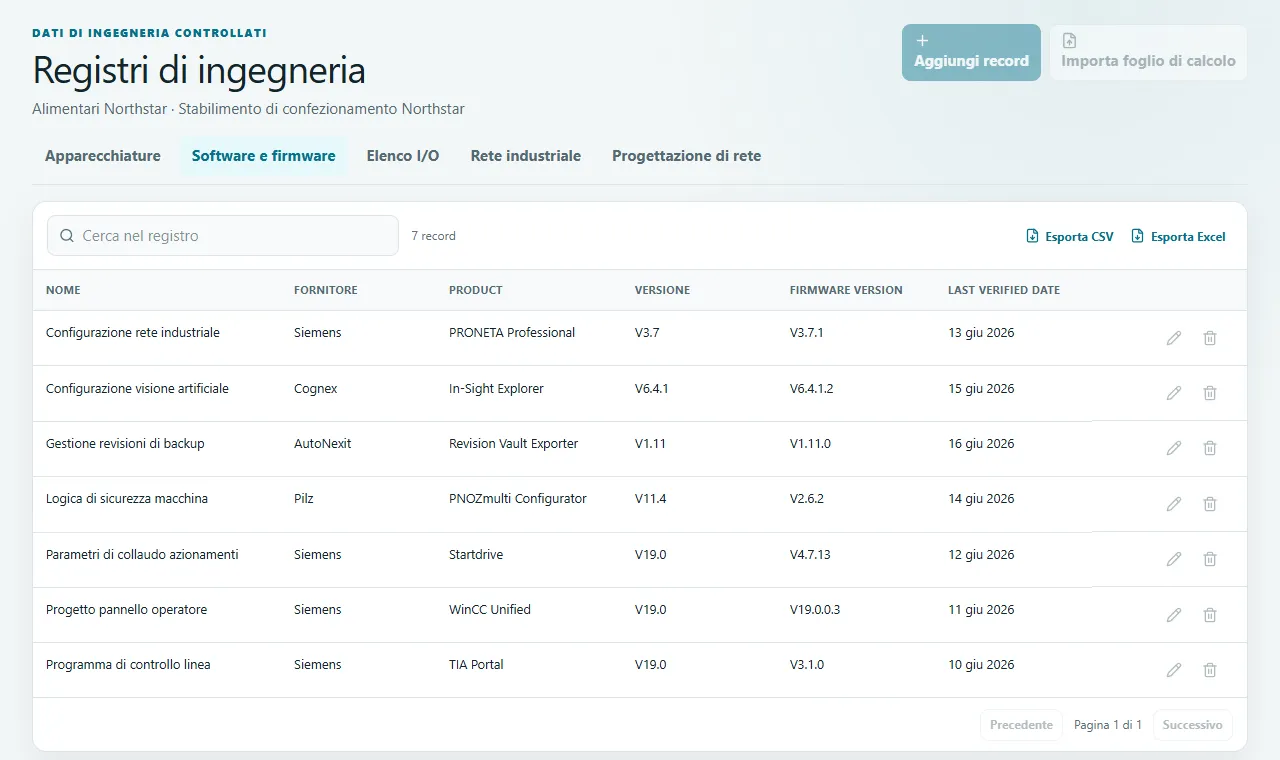
Task: Delete the Progetto pannello operatore row
Action: pyautogui.click(x=1210, y=615)
